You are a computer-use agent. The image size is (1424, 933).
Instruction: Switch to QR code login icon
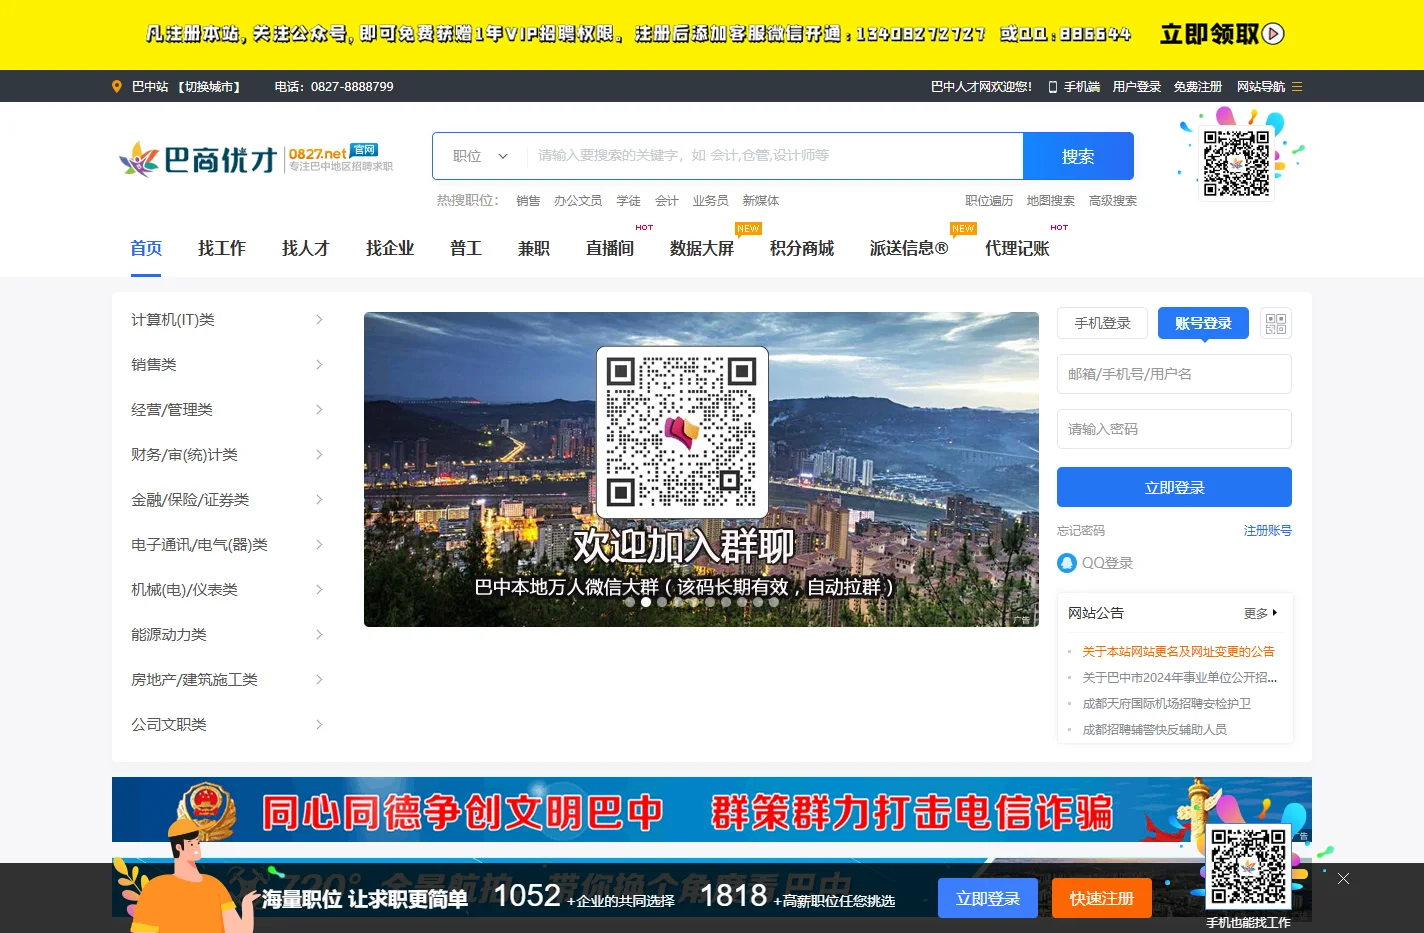click(1276, 323)
